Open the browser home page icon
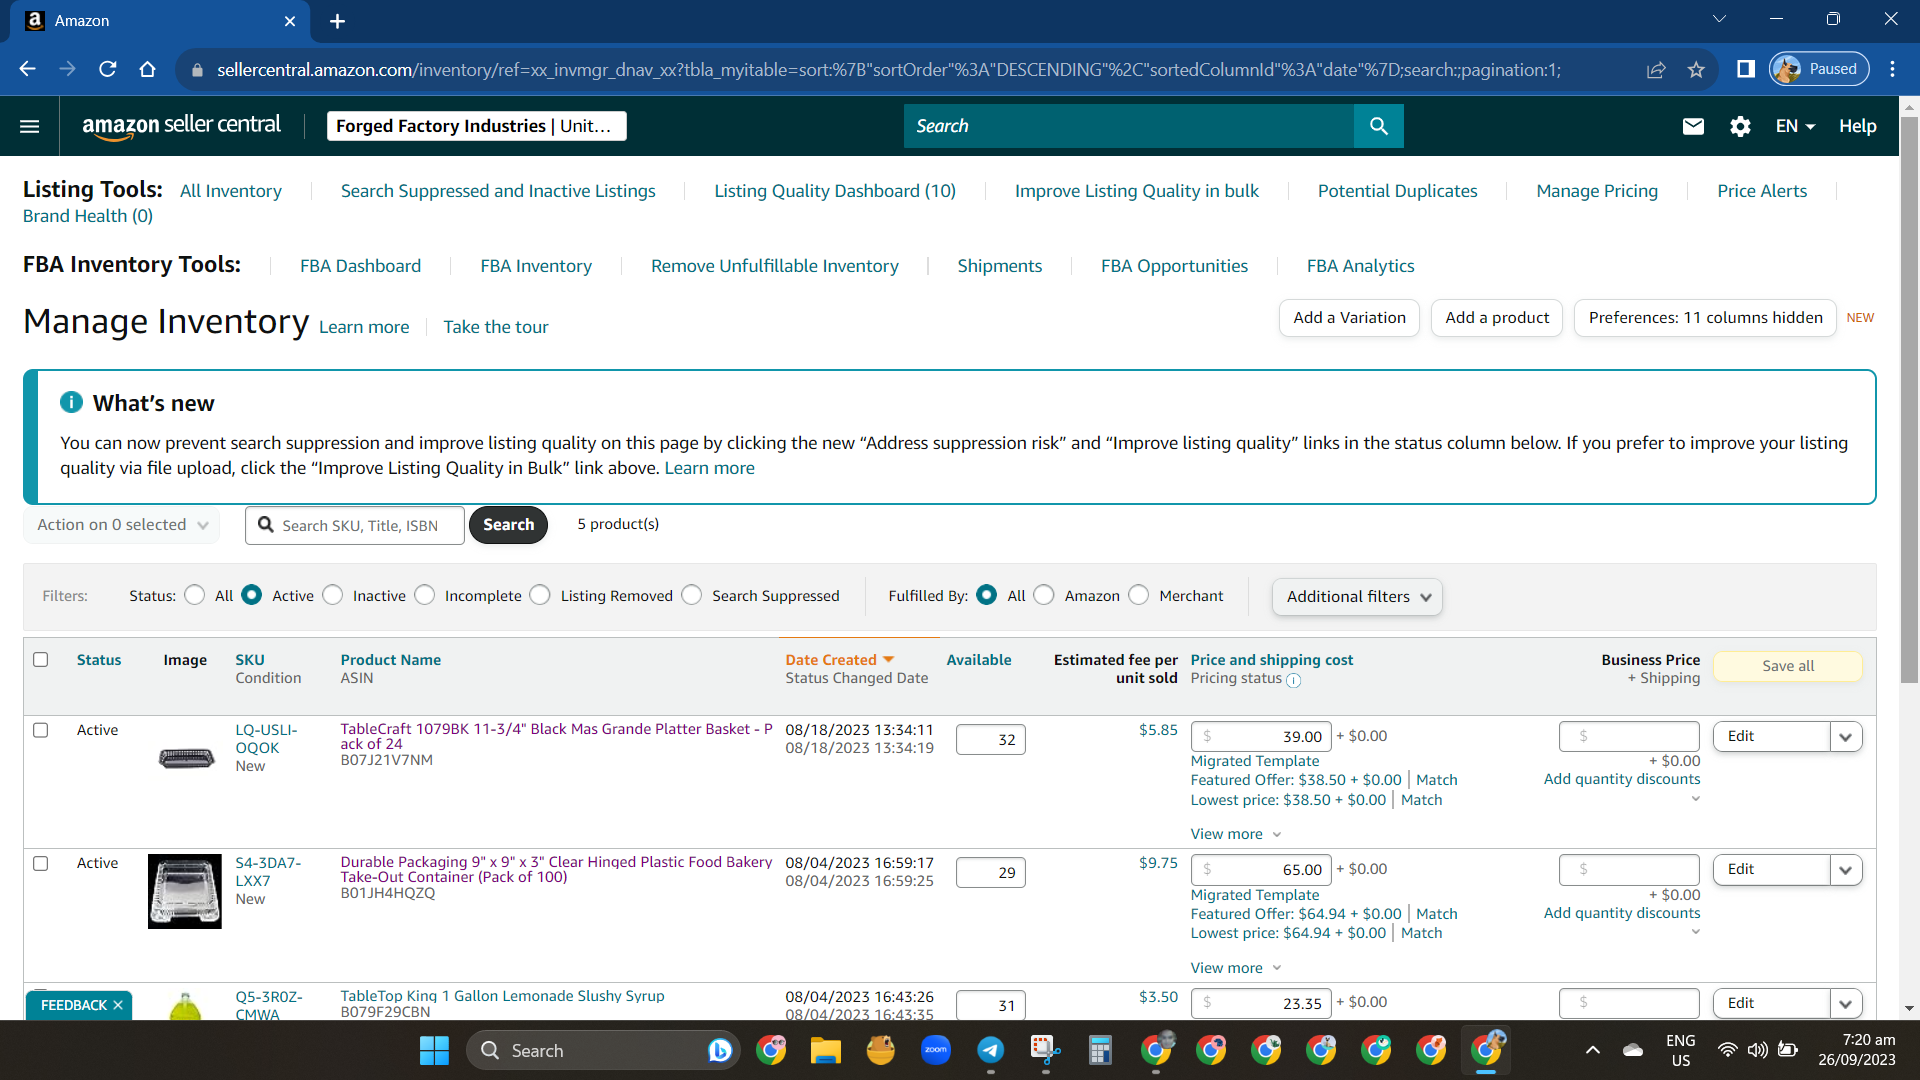This screenshot has height=1080, width=1920. [x=148, y=69]
